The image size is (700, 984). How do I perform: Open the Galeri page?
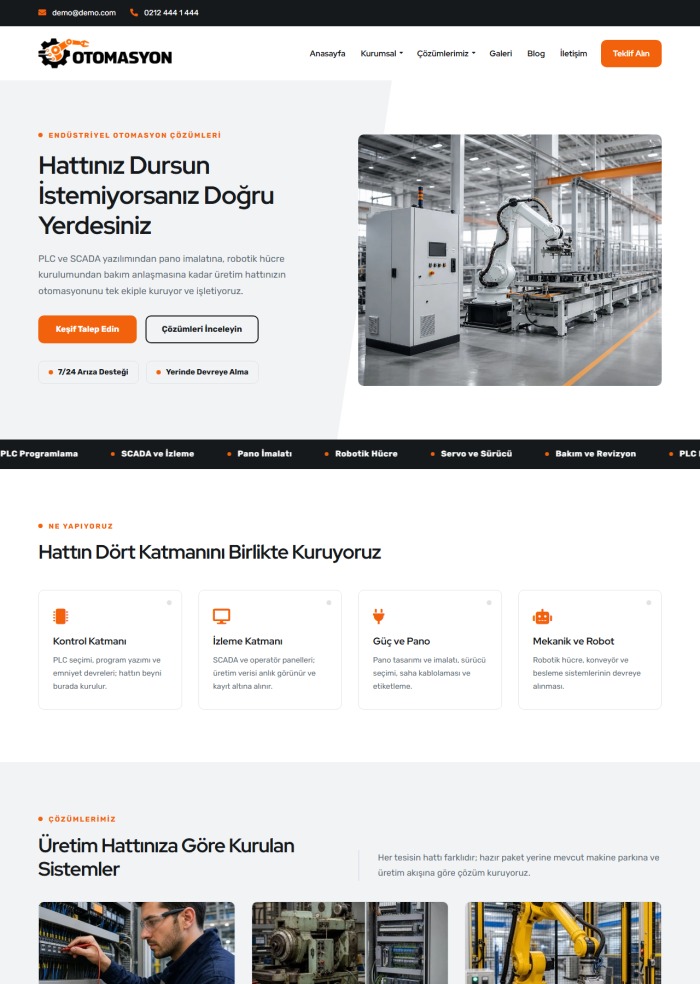[500, 53]
